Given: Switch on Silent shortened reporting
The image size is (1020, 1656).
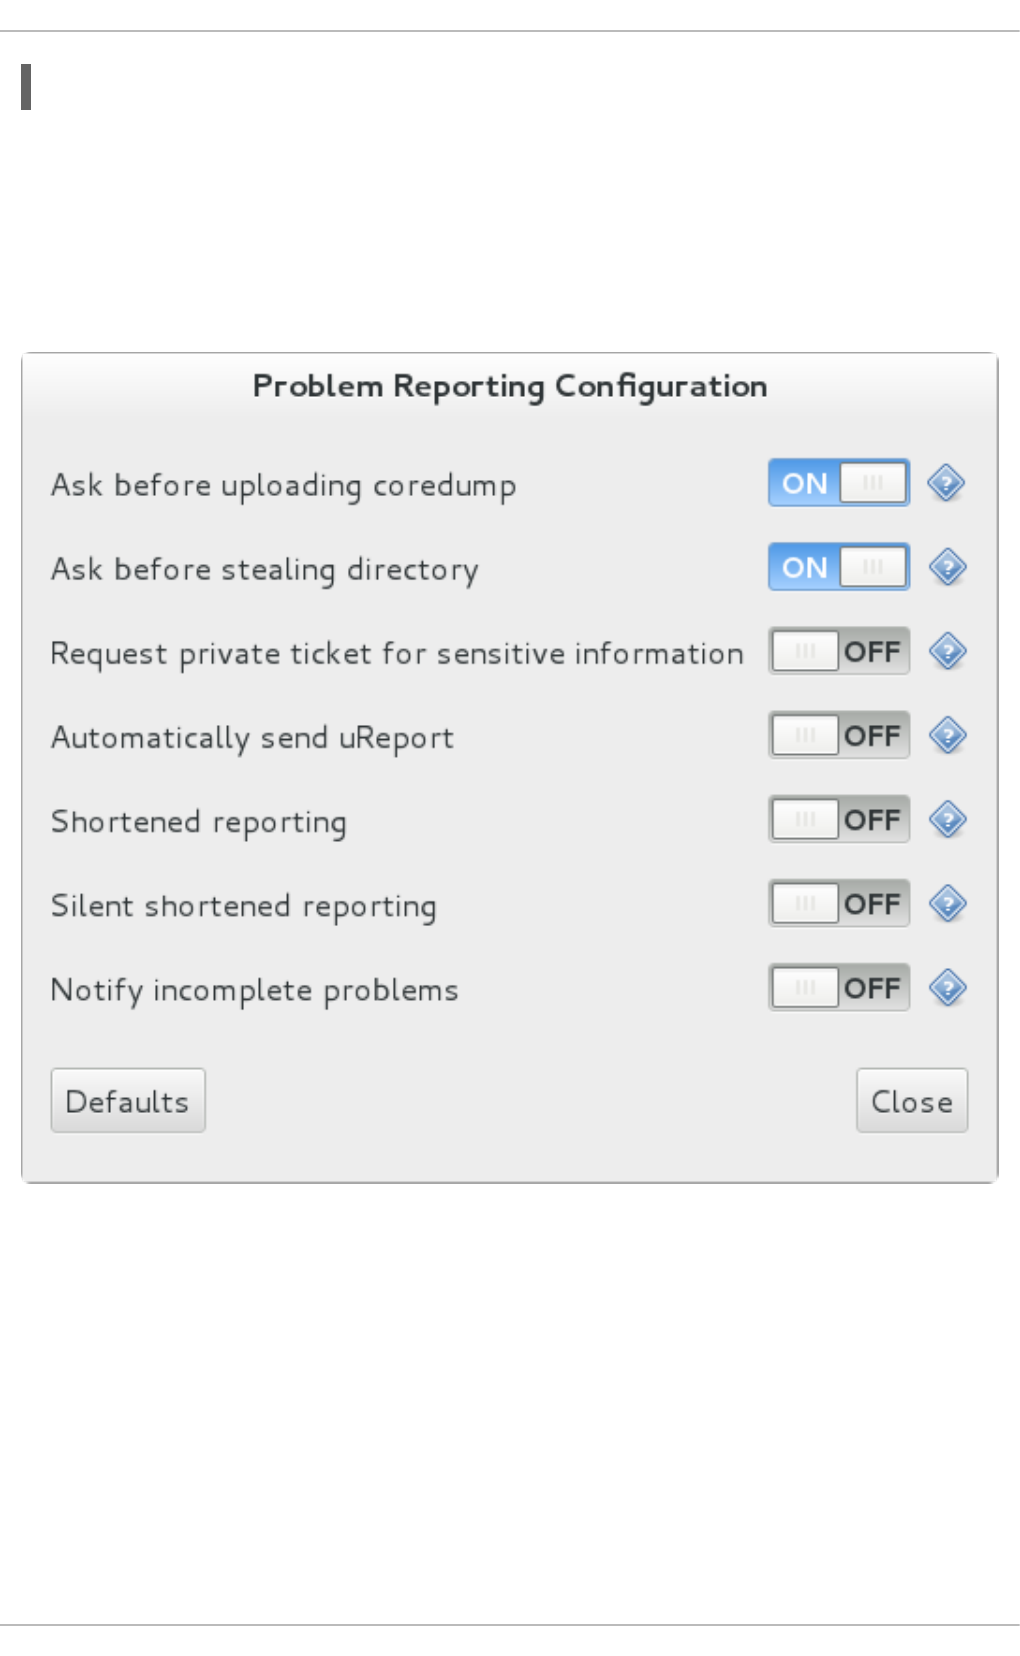Looking at the screenshot, I should [839, 903].
